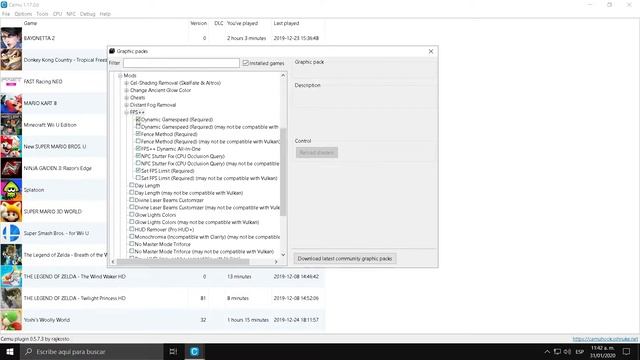This screenshot has height=360, width=640.
Task: Click the Cemu logo in title bar
Action: click(4, 4)
